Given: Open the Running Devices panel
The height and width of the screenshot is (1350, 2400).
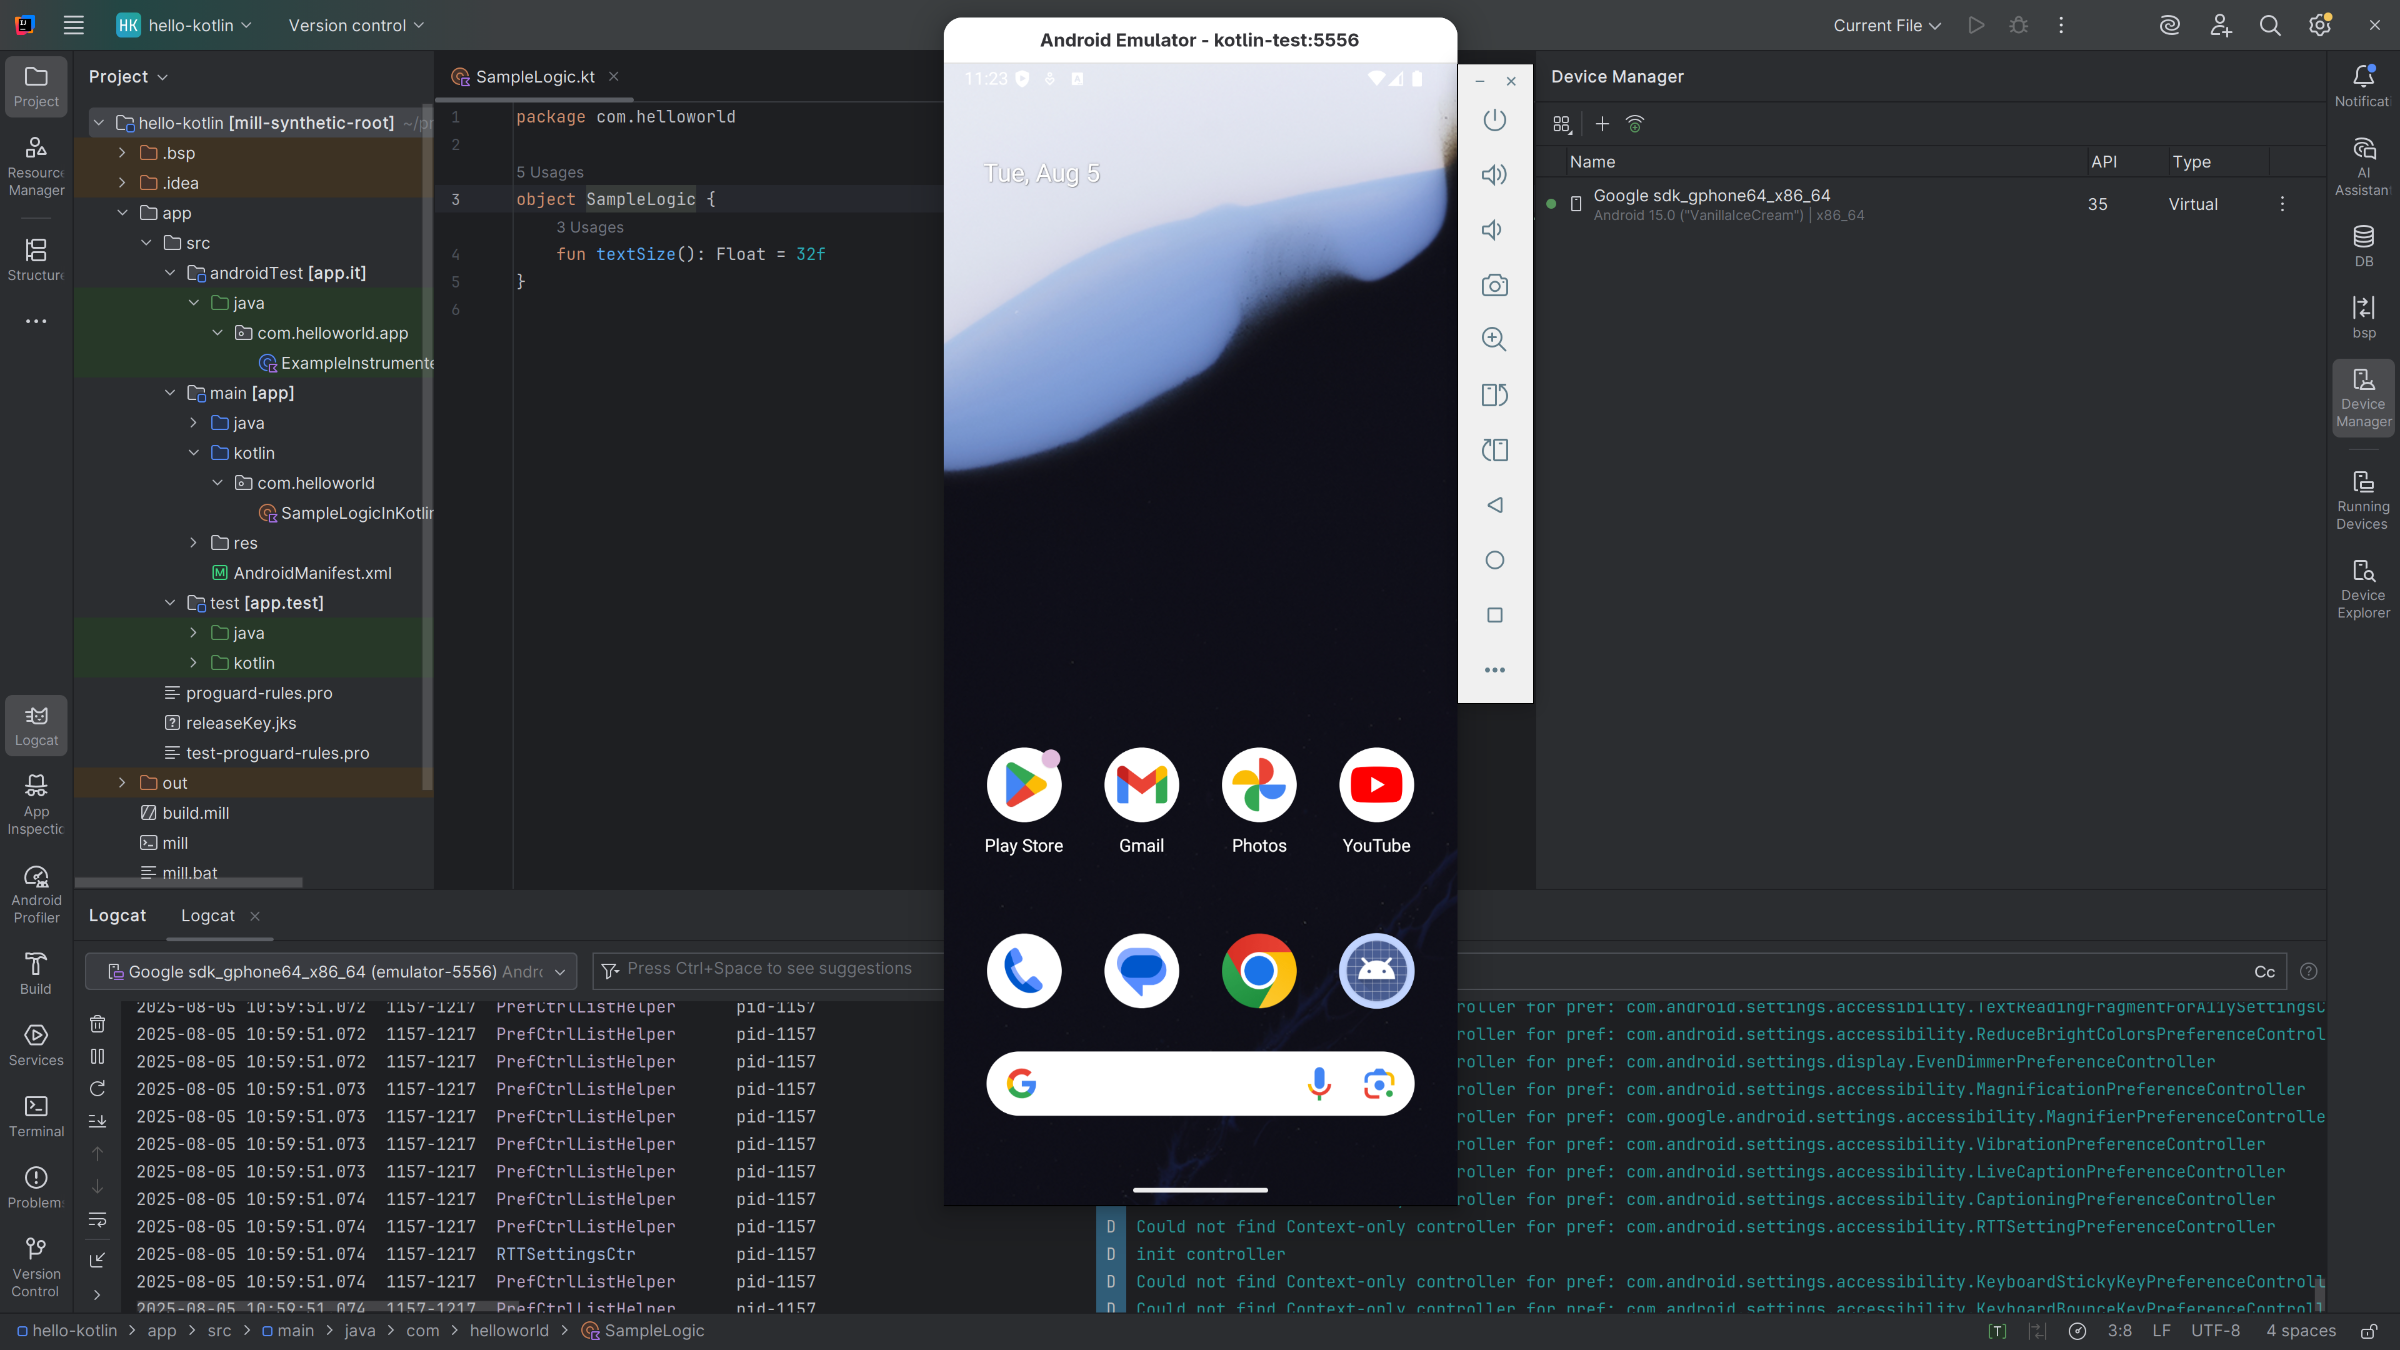Looking at the screenshot, I should pyautogui.click(x=2362, y=497).
